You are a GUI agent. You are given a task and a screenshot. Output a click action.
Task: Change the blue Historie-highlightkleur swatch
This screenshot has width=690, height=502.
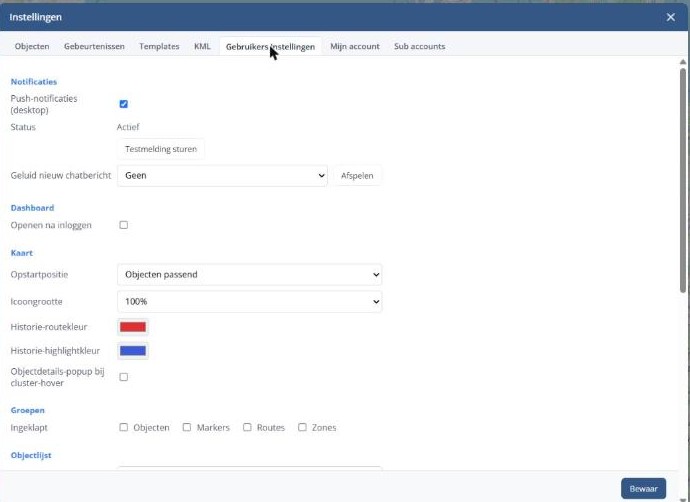133,351
